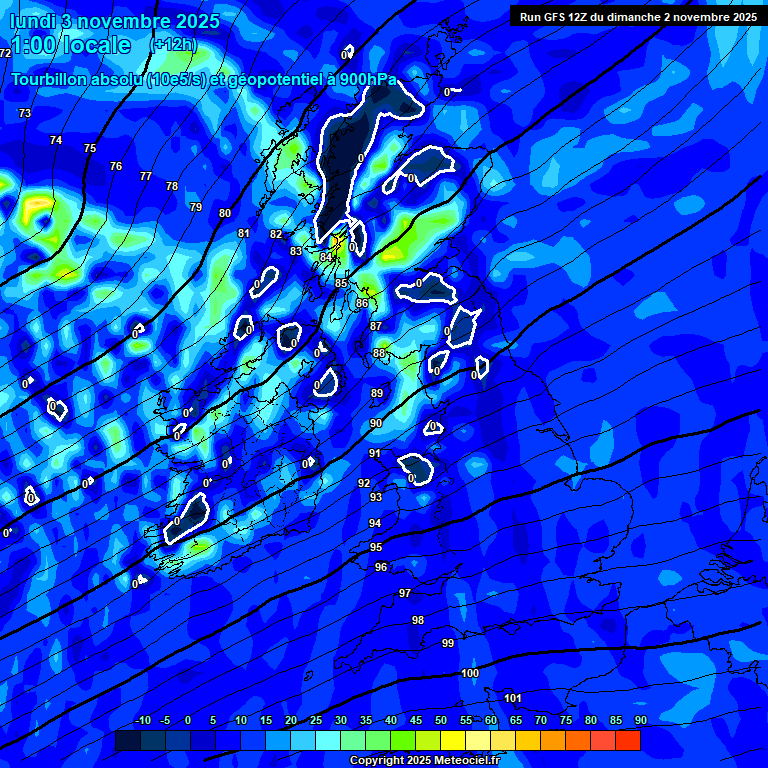This screenshot has width=768, height=768.
Task: Select the 1:00 locale time text
Action: [x=70, y=46]
